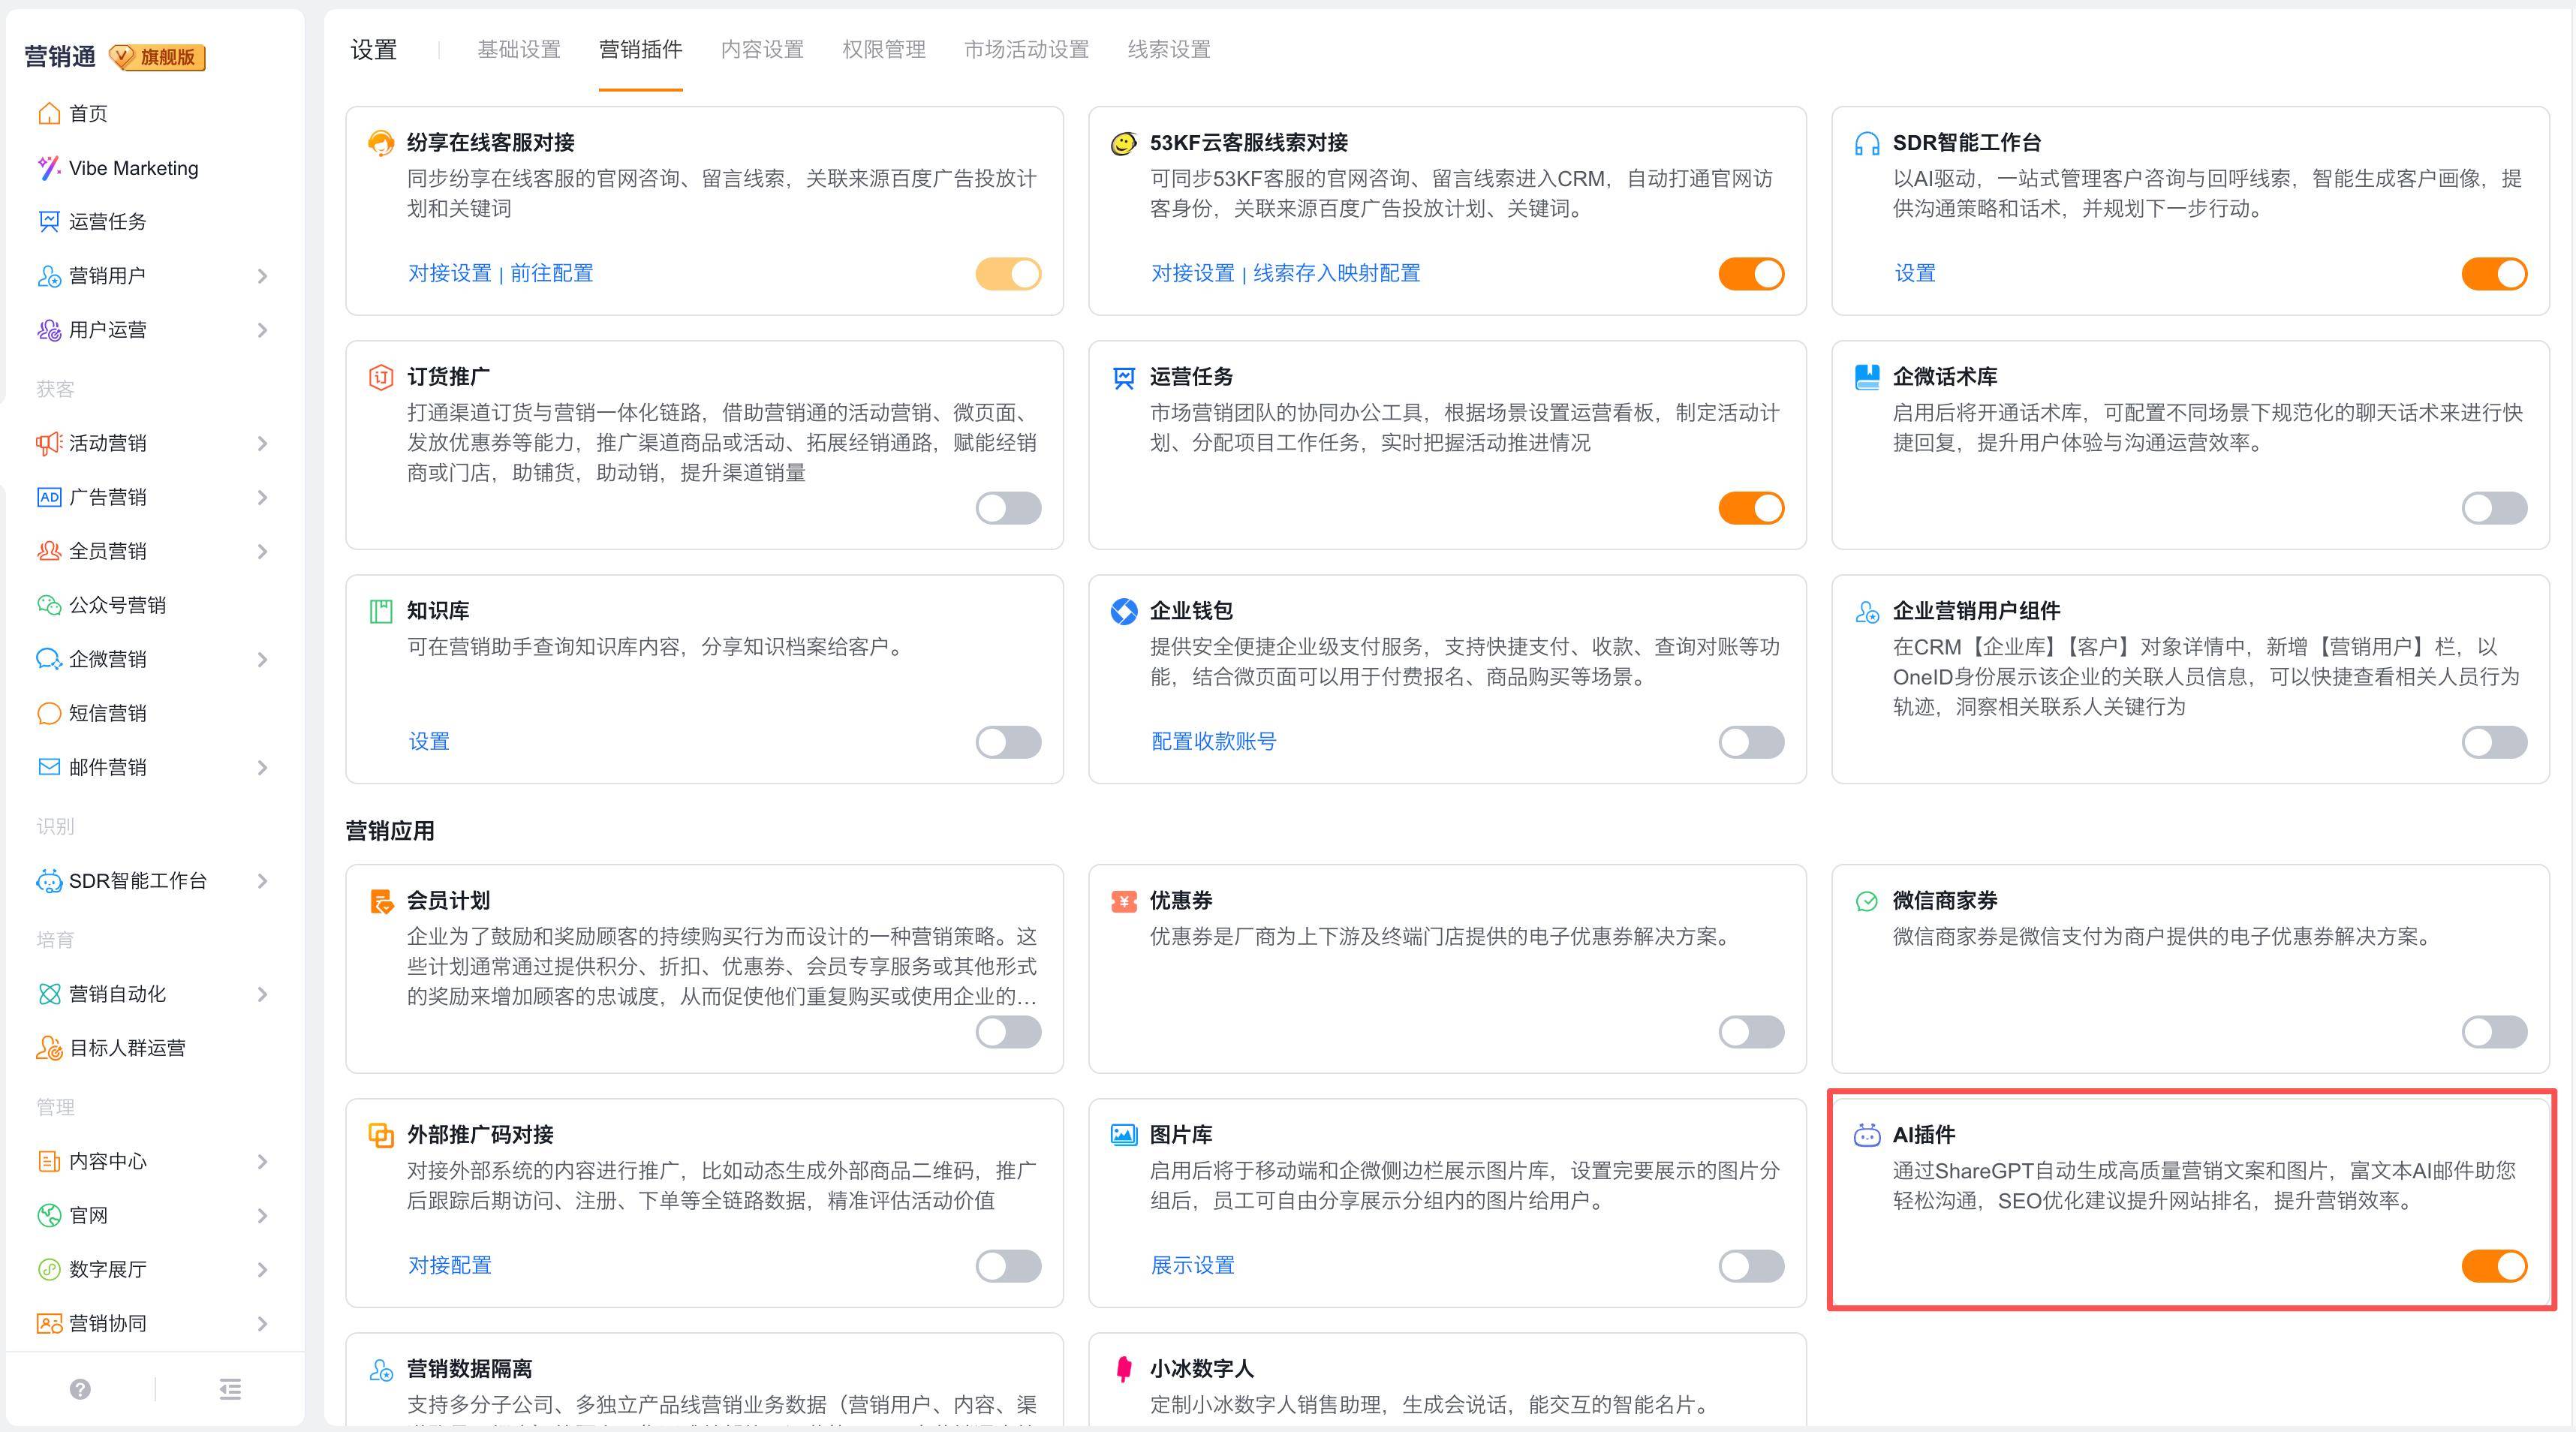
Task: Switch to the 线索设置 tab
Action: (1168, 50)
